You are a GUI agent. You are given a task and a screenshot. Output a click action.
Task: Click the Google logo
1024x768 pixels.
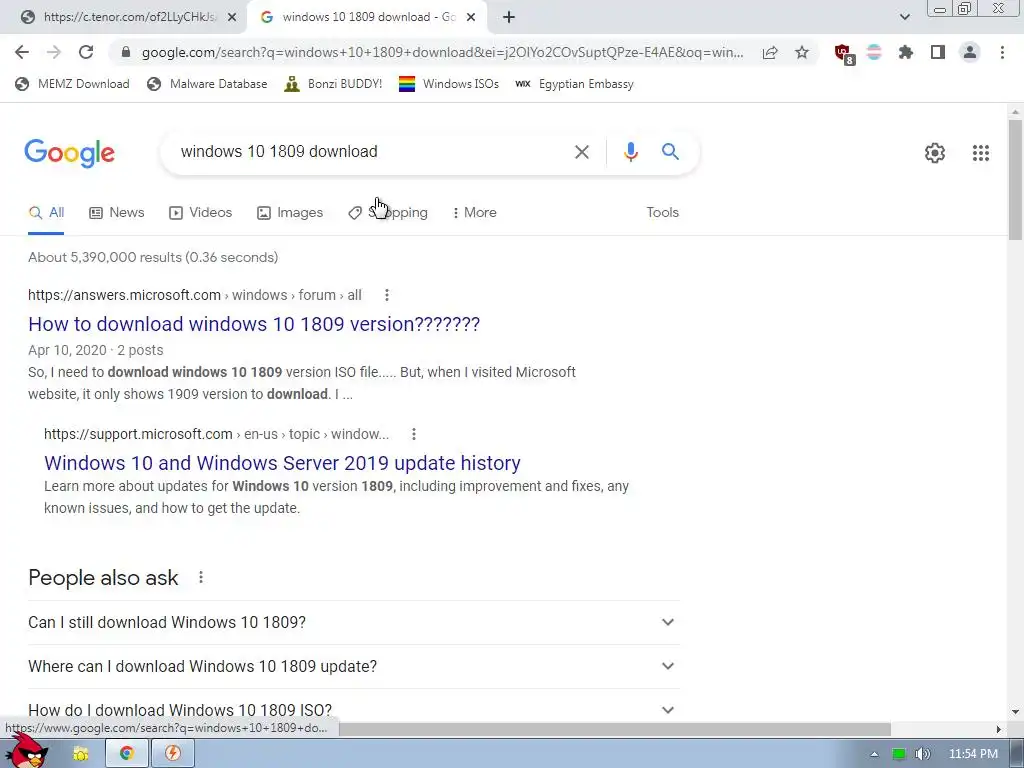tap(69, 153)
